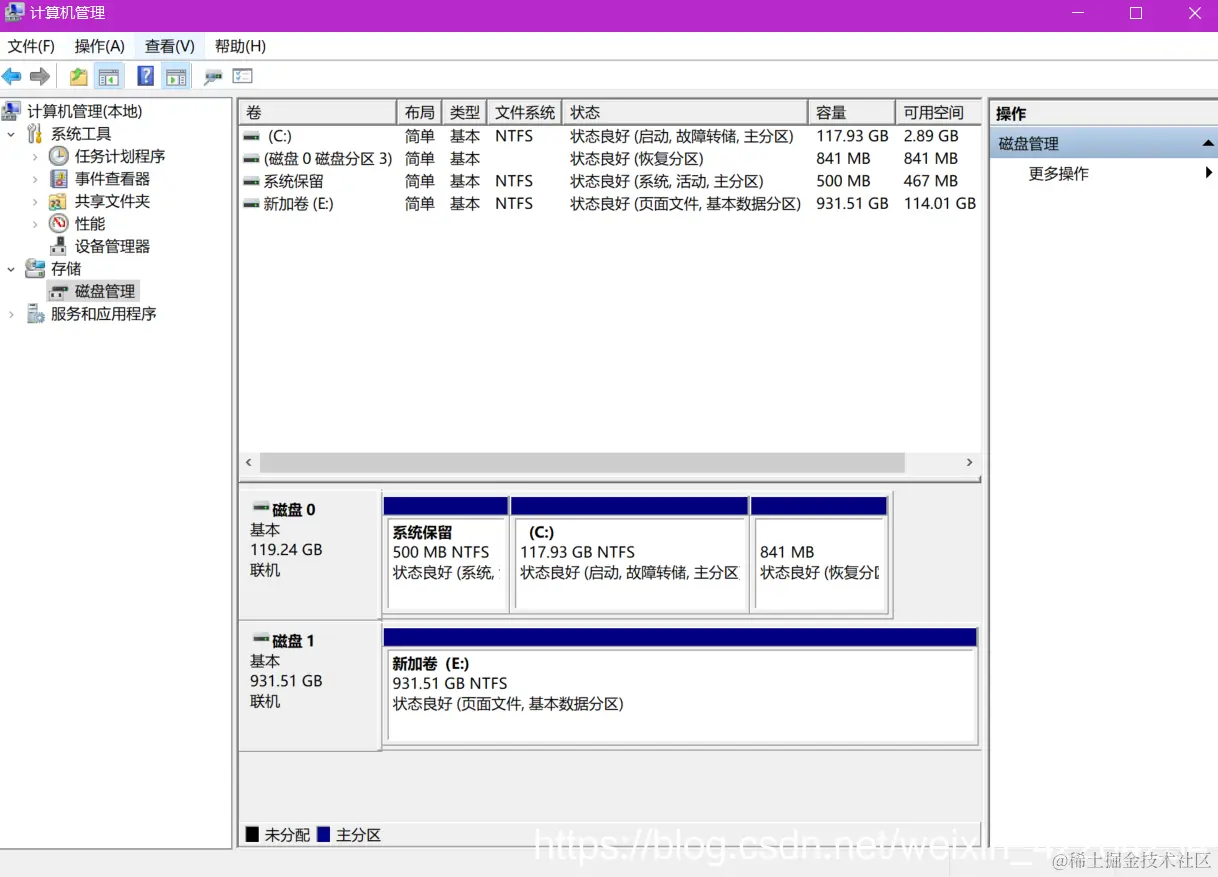Click the 计算机管理(本地) root node icon
The height and width of the screenshot is (877, 1218).
tap(12, 111)
